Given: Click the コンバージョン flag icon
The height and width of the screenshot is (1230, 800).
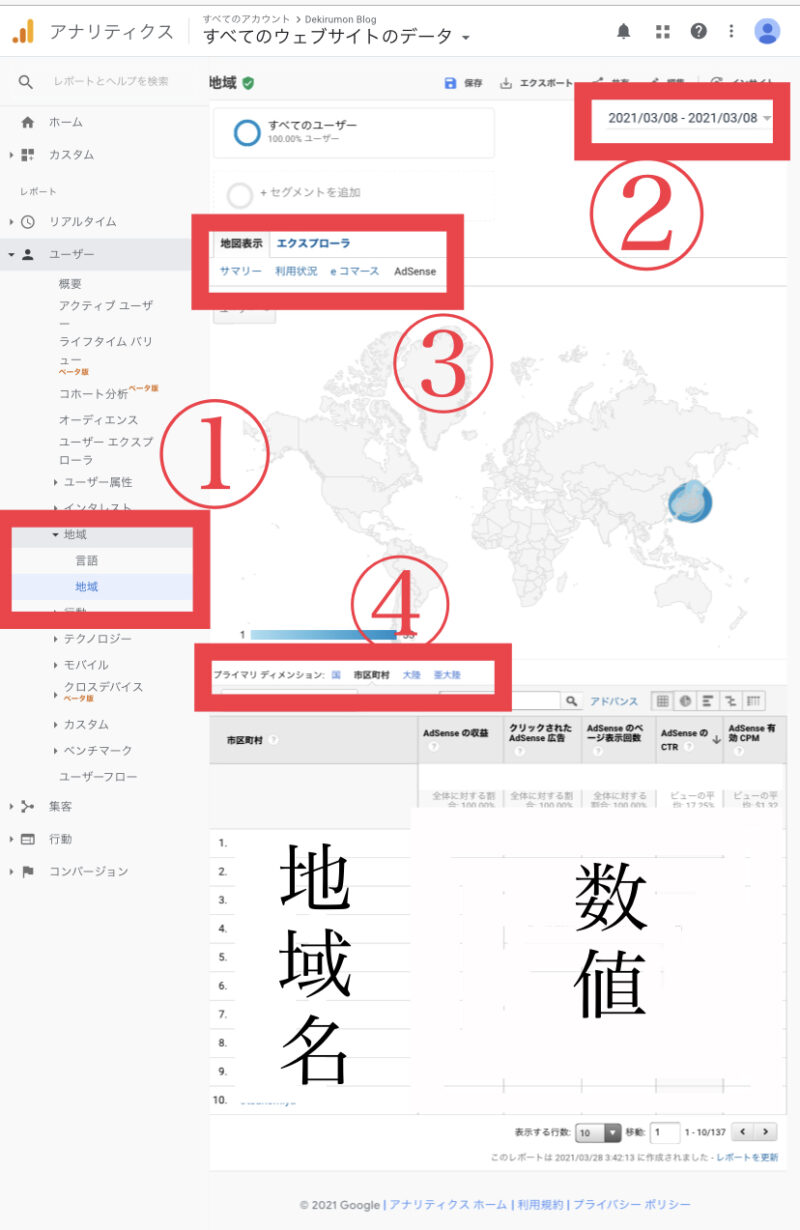Looking at the screenshot, I should tap(27, 871).
